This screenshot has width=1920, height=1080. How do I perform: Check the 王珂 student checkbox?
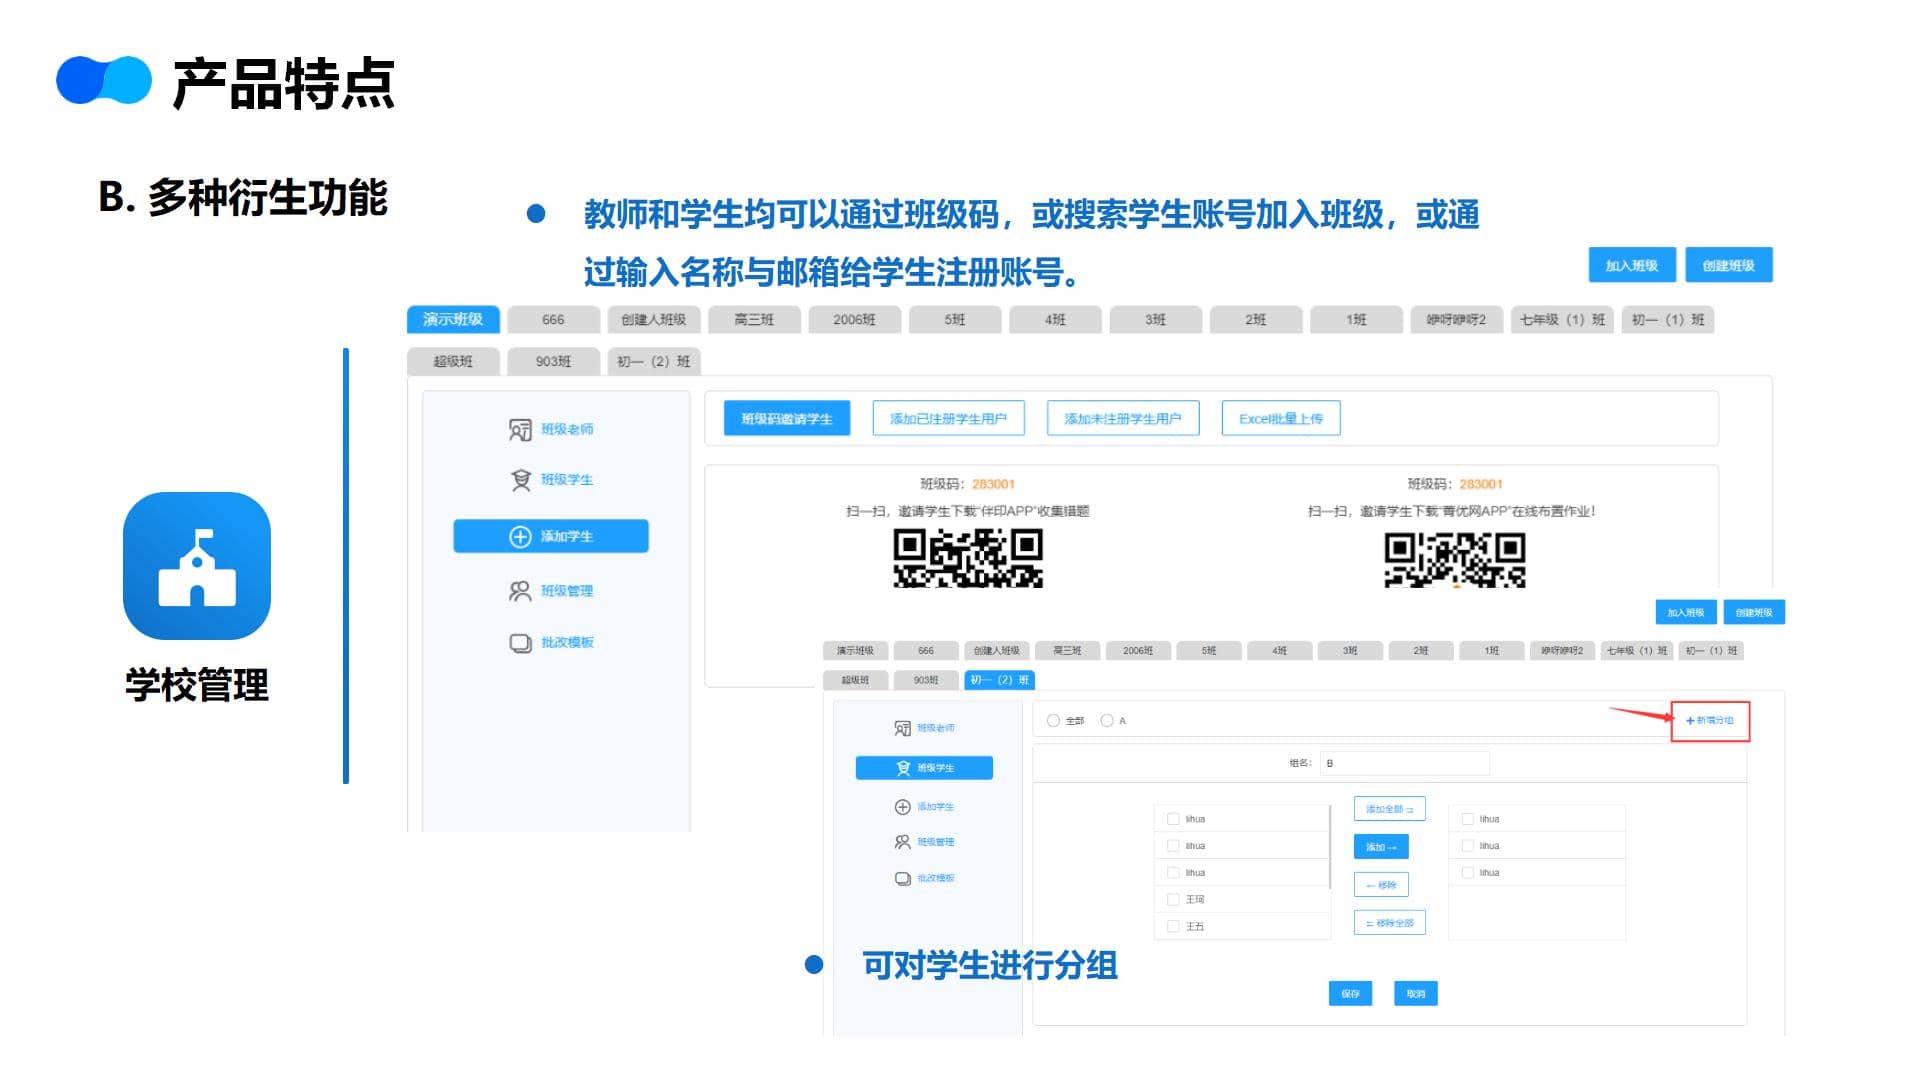(1173, 900)
